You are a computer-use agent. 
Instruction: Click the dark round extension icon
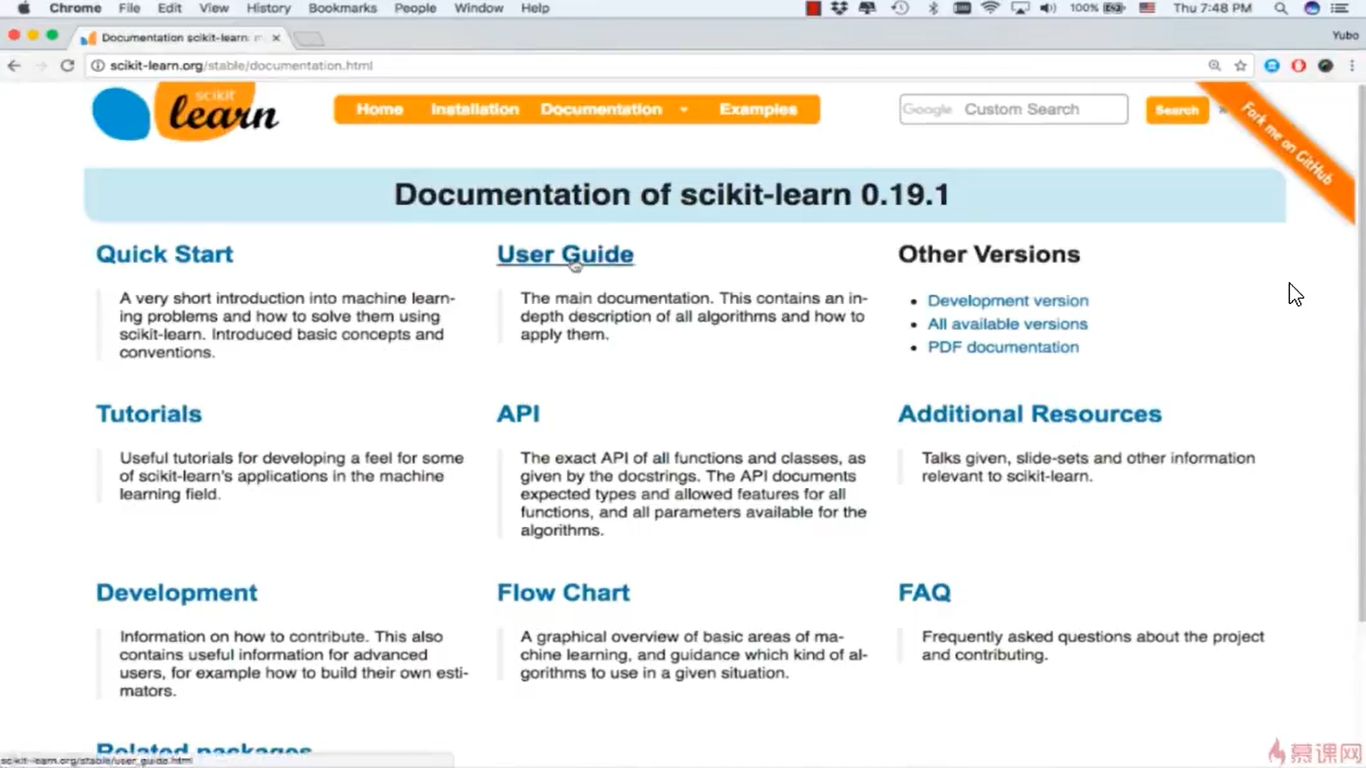coord(1325,66)
